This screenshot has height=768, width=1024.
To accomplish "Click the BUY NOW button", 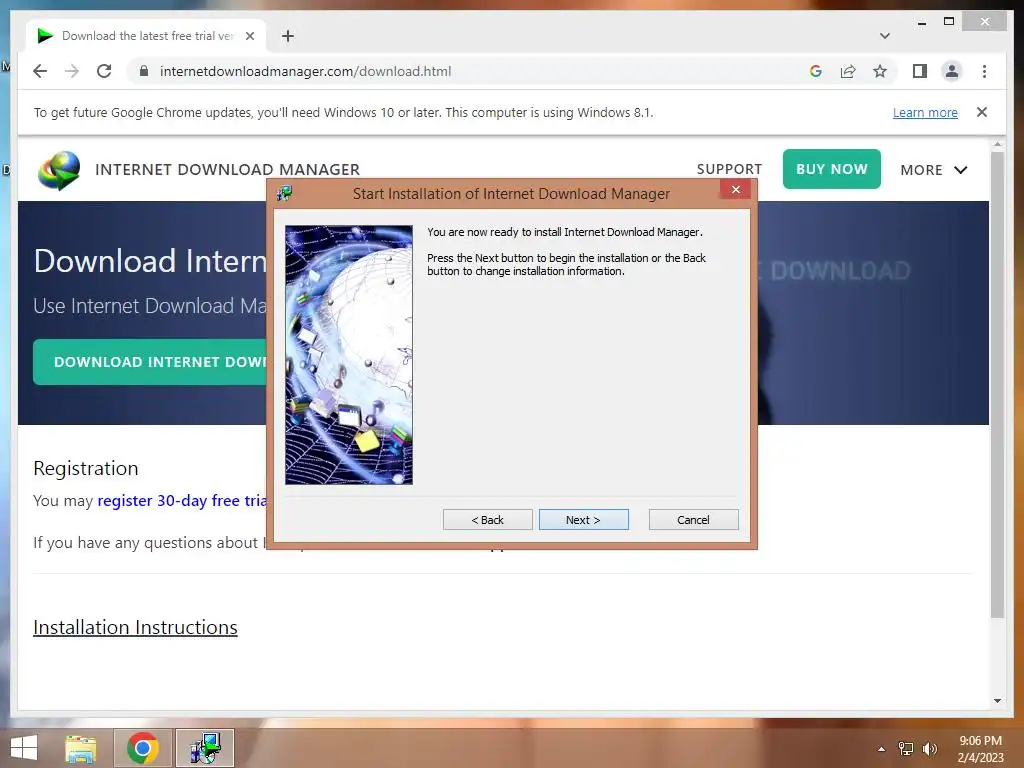I will 831,169.
